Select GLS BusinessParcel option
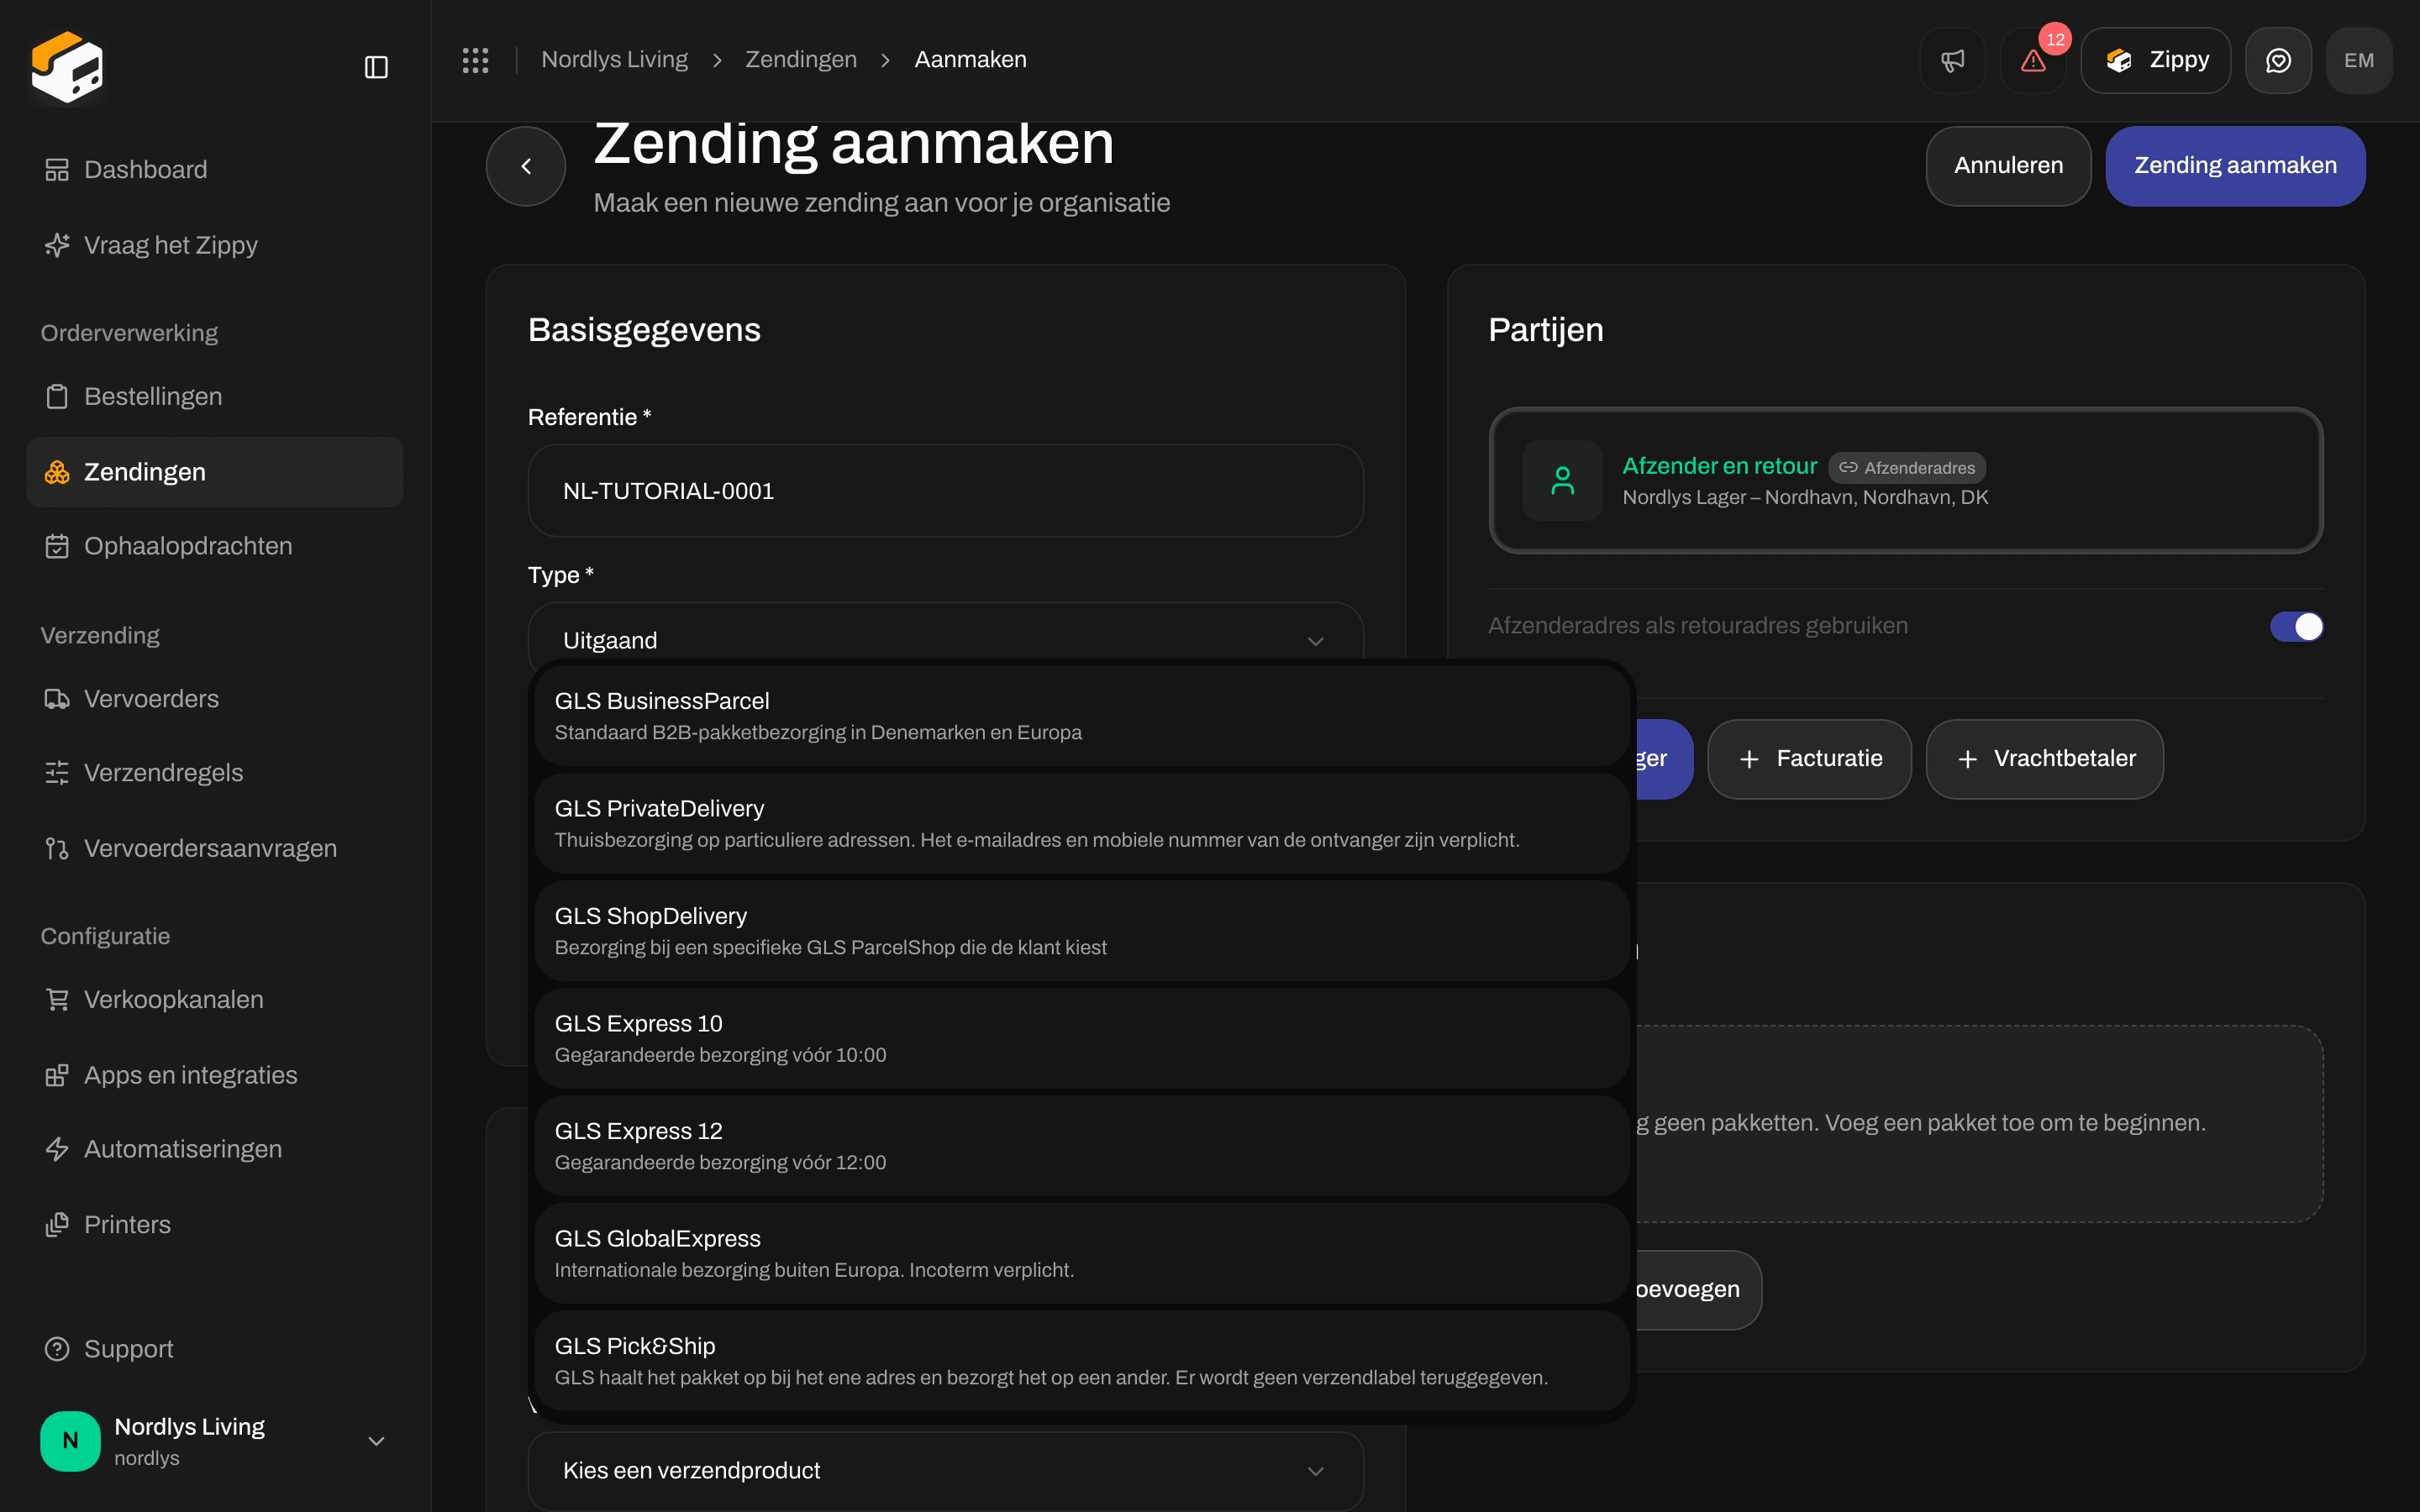2420x1512 pixels. [1082, 716]
